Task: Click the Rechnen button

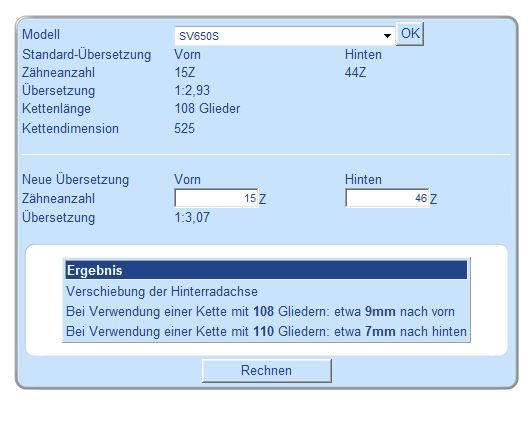Action: [x=267, y=370]
